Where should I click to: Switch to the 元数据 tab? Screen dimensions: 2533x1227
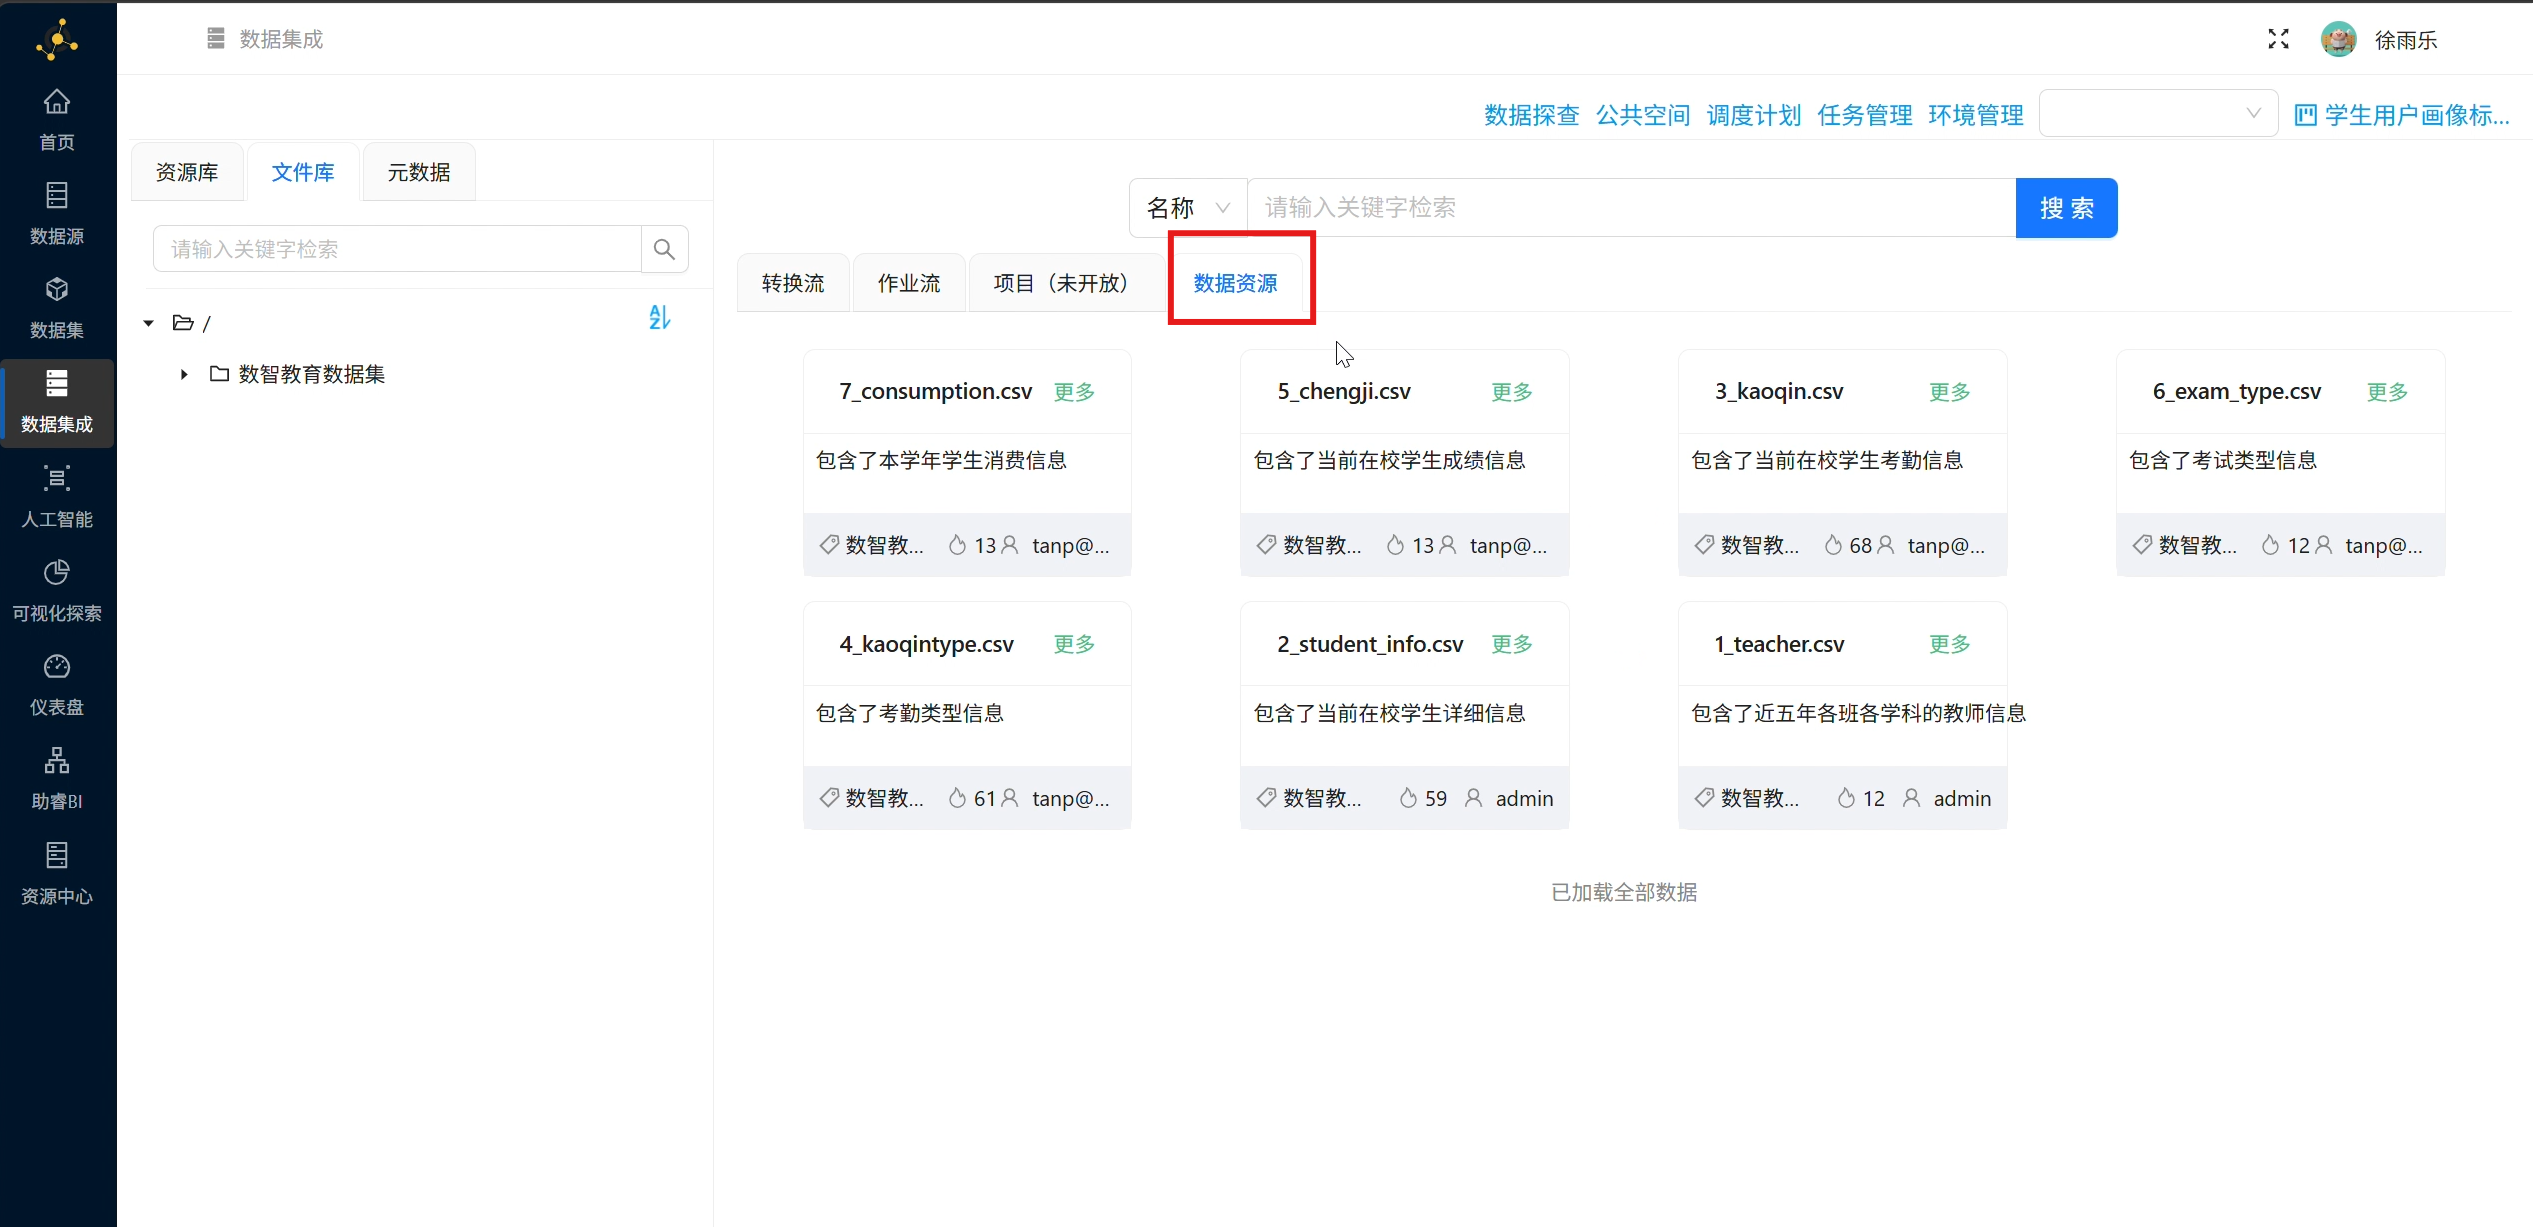point(419,172)
